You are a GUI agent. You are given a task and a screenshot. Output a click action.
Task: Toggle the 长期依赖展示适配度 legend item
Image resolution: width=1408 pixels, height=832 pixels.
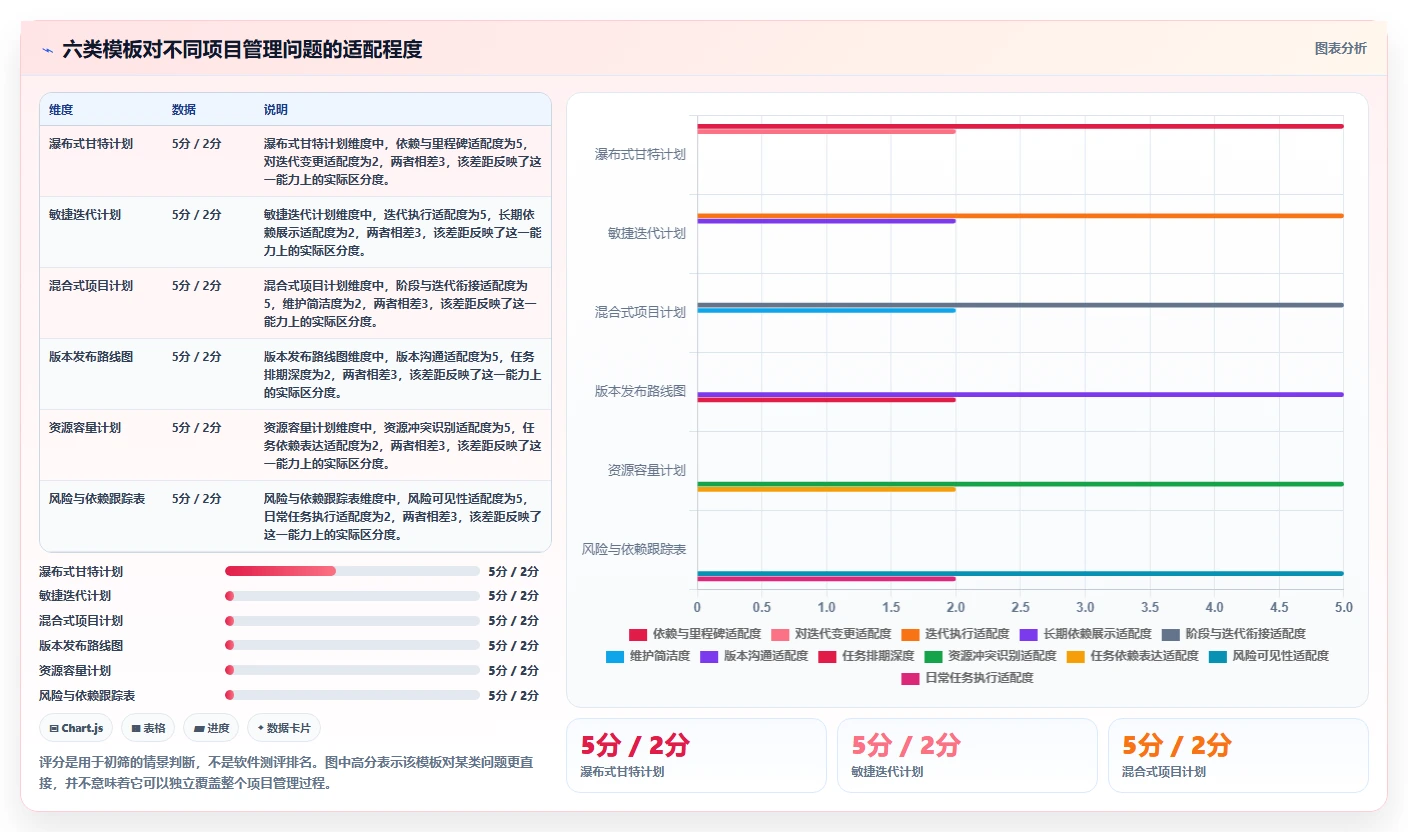(x=1084, y=634)
